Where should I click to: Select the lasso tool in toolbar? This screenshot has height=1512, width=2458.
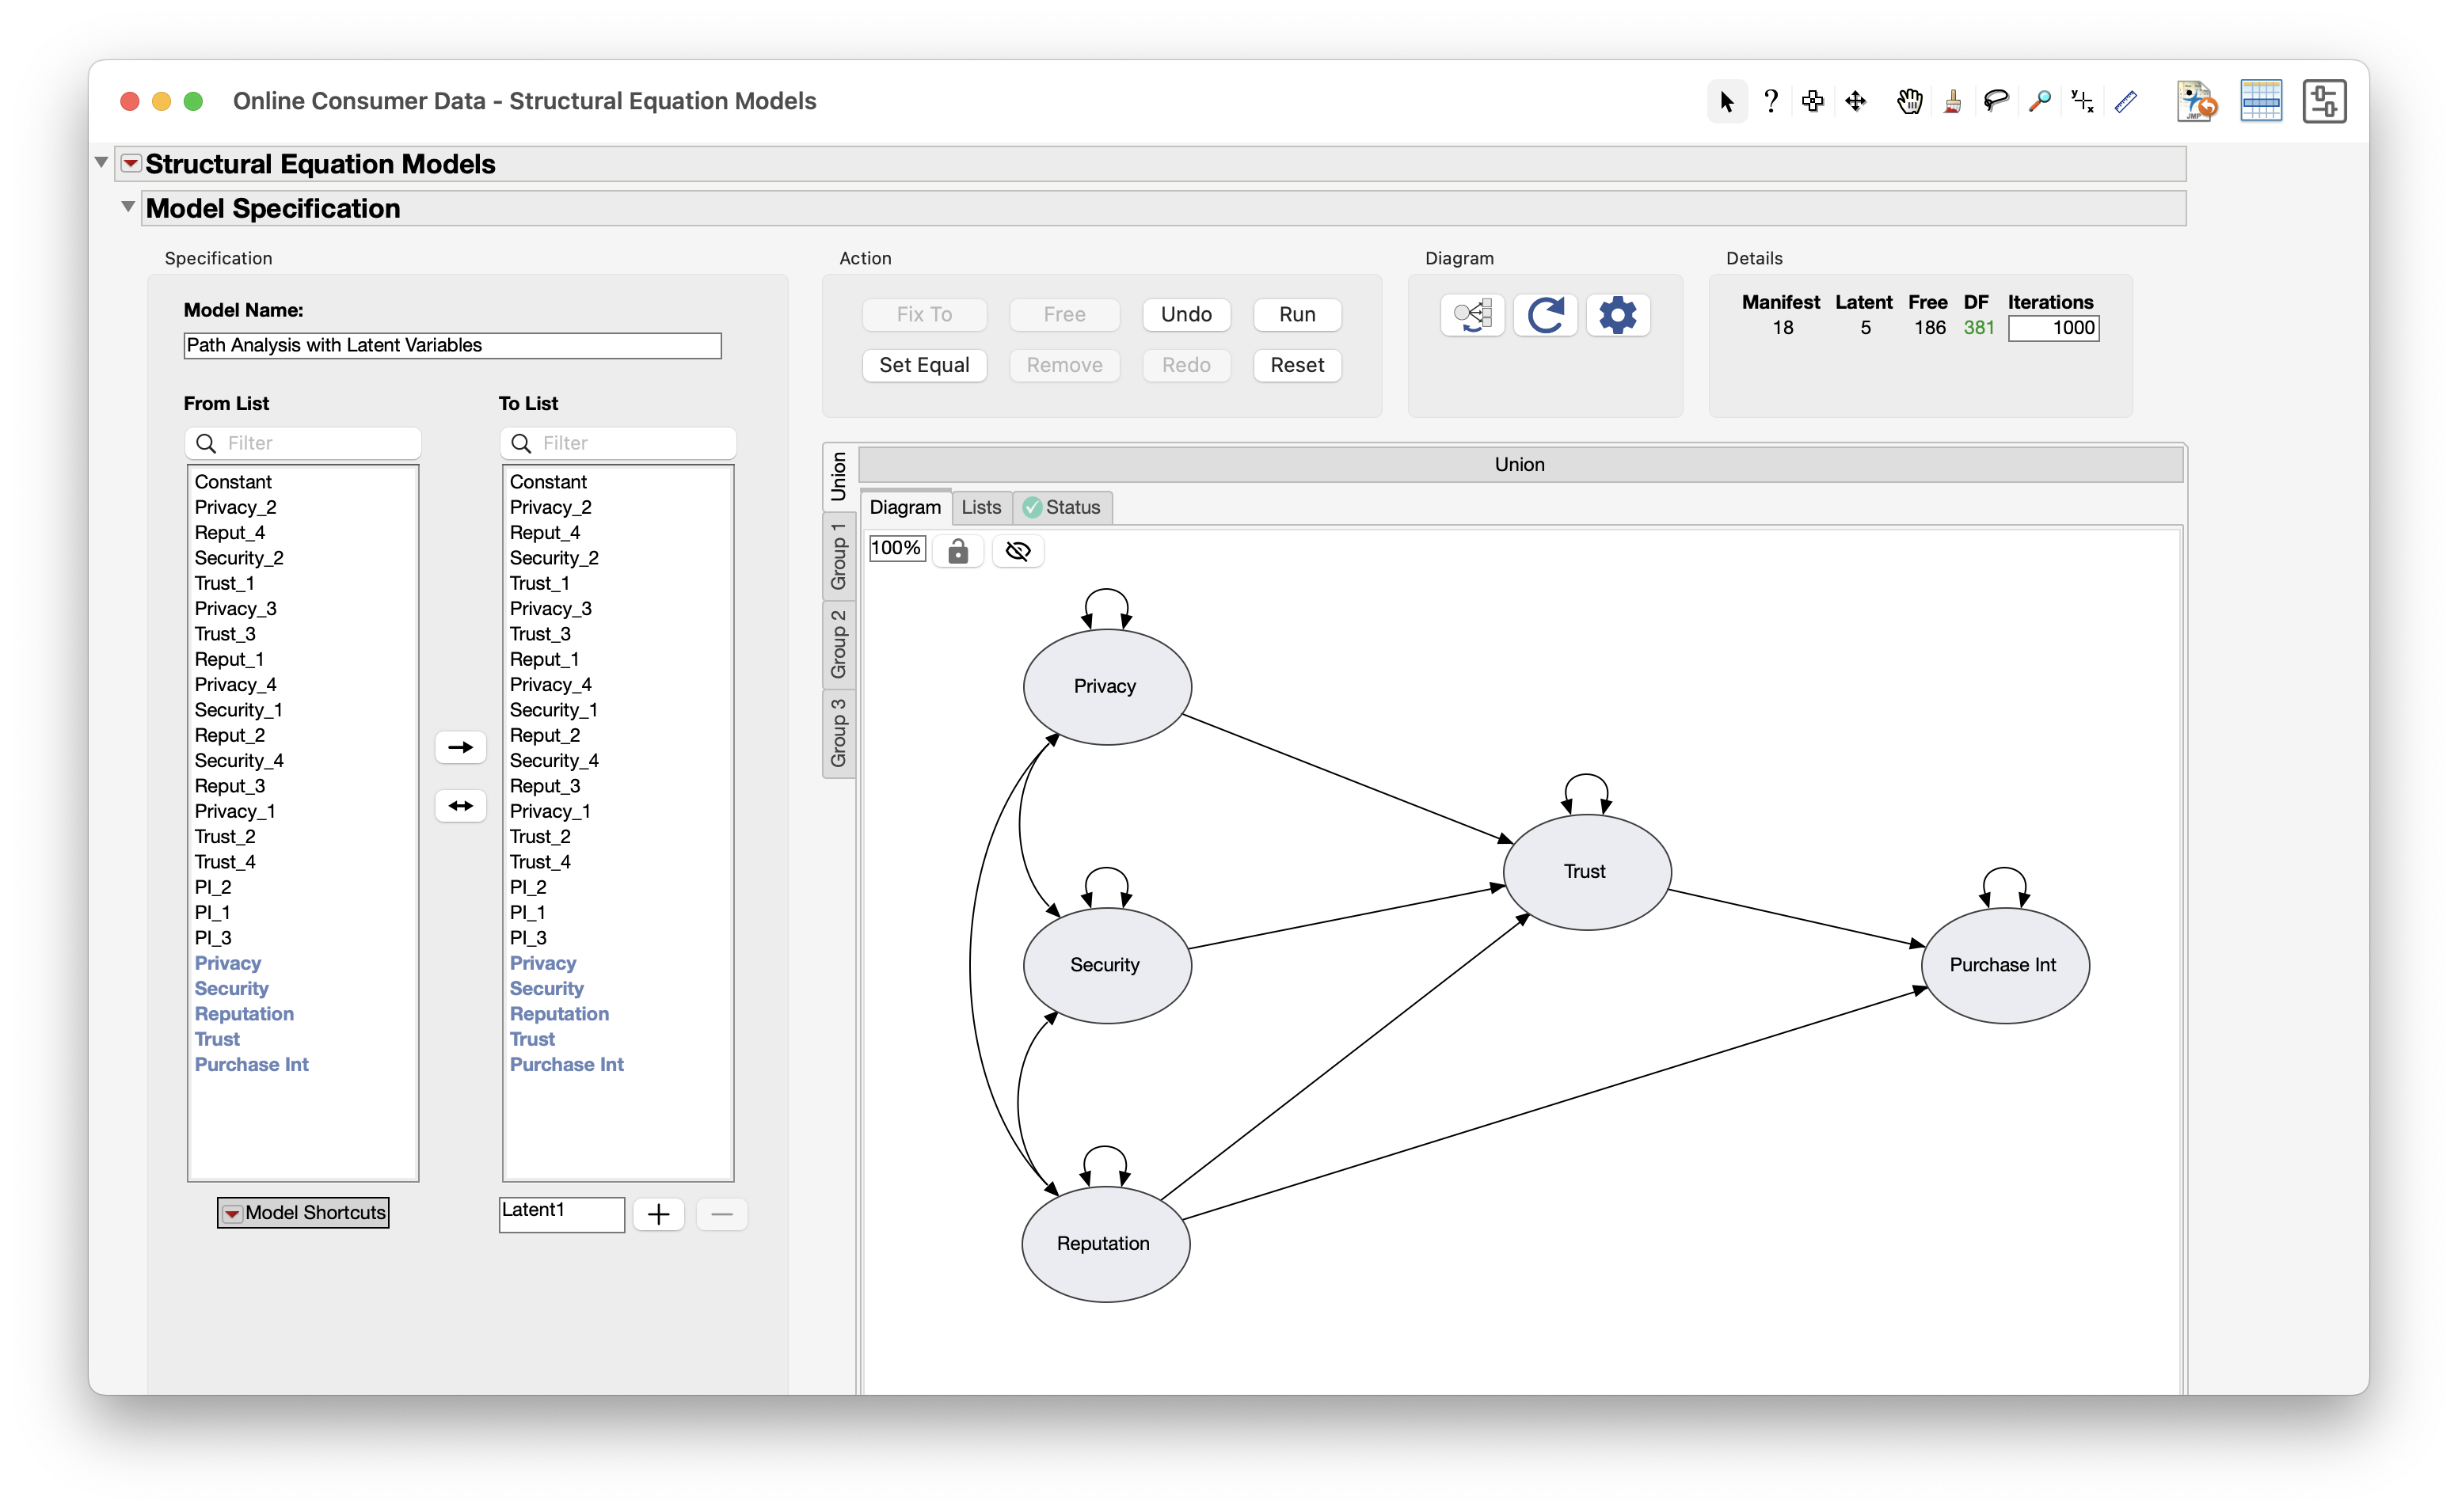pyautogui.click(x=1996, y=101)
